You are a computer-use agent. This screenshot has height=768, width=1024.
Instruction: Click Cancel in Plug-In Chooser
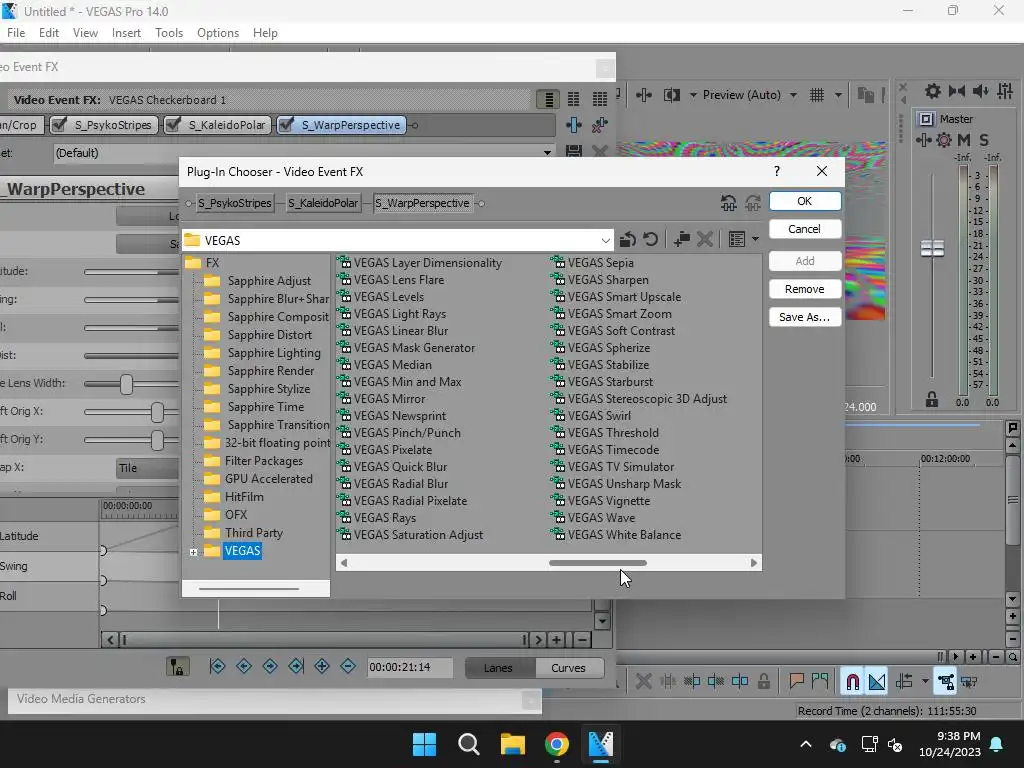pyautogui.click(x=805, y=229)
